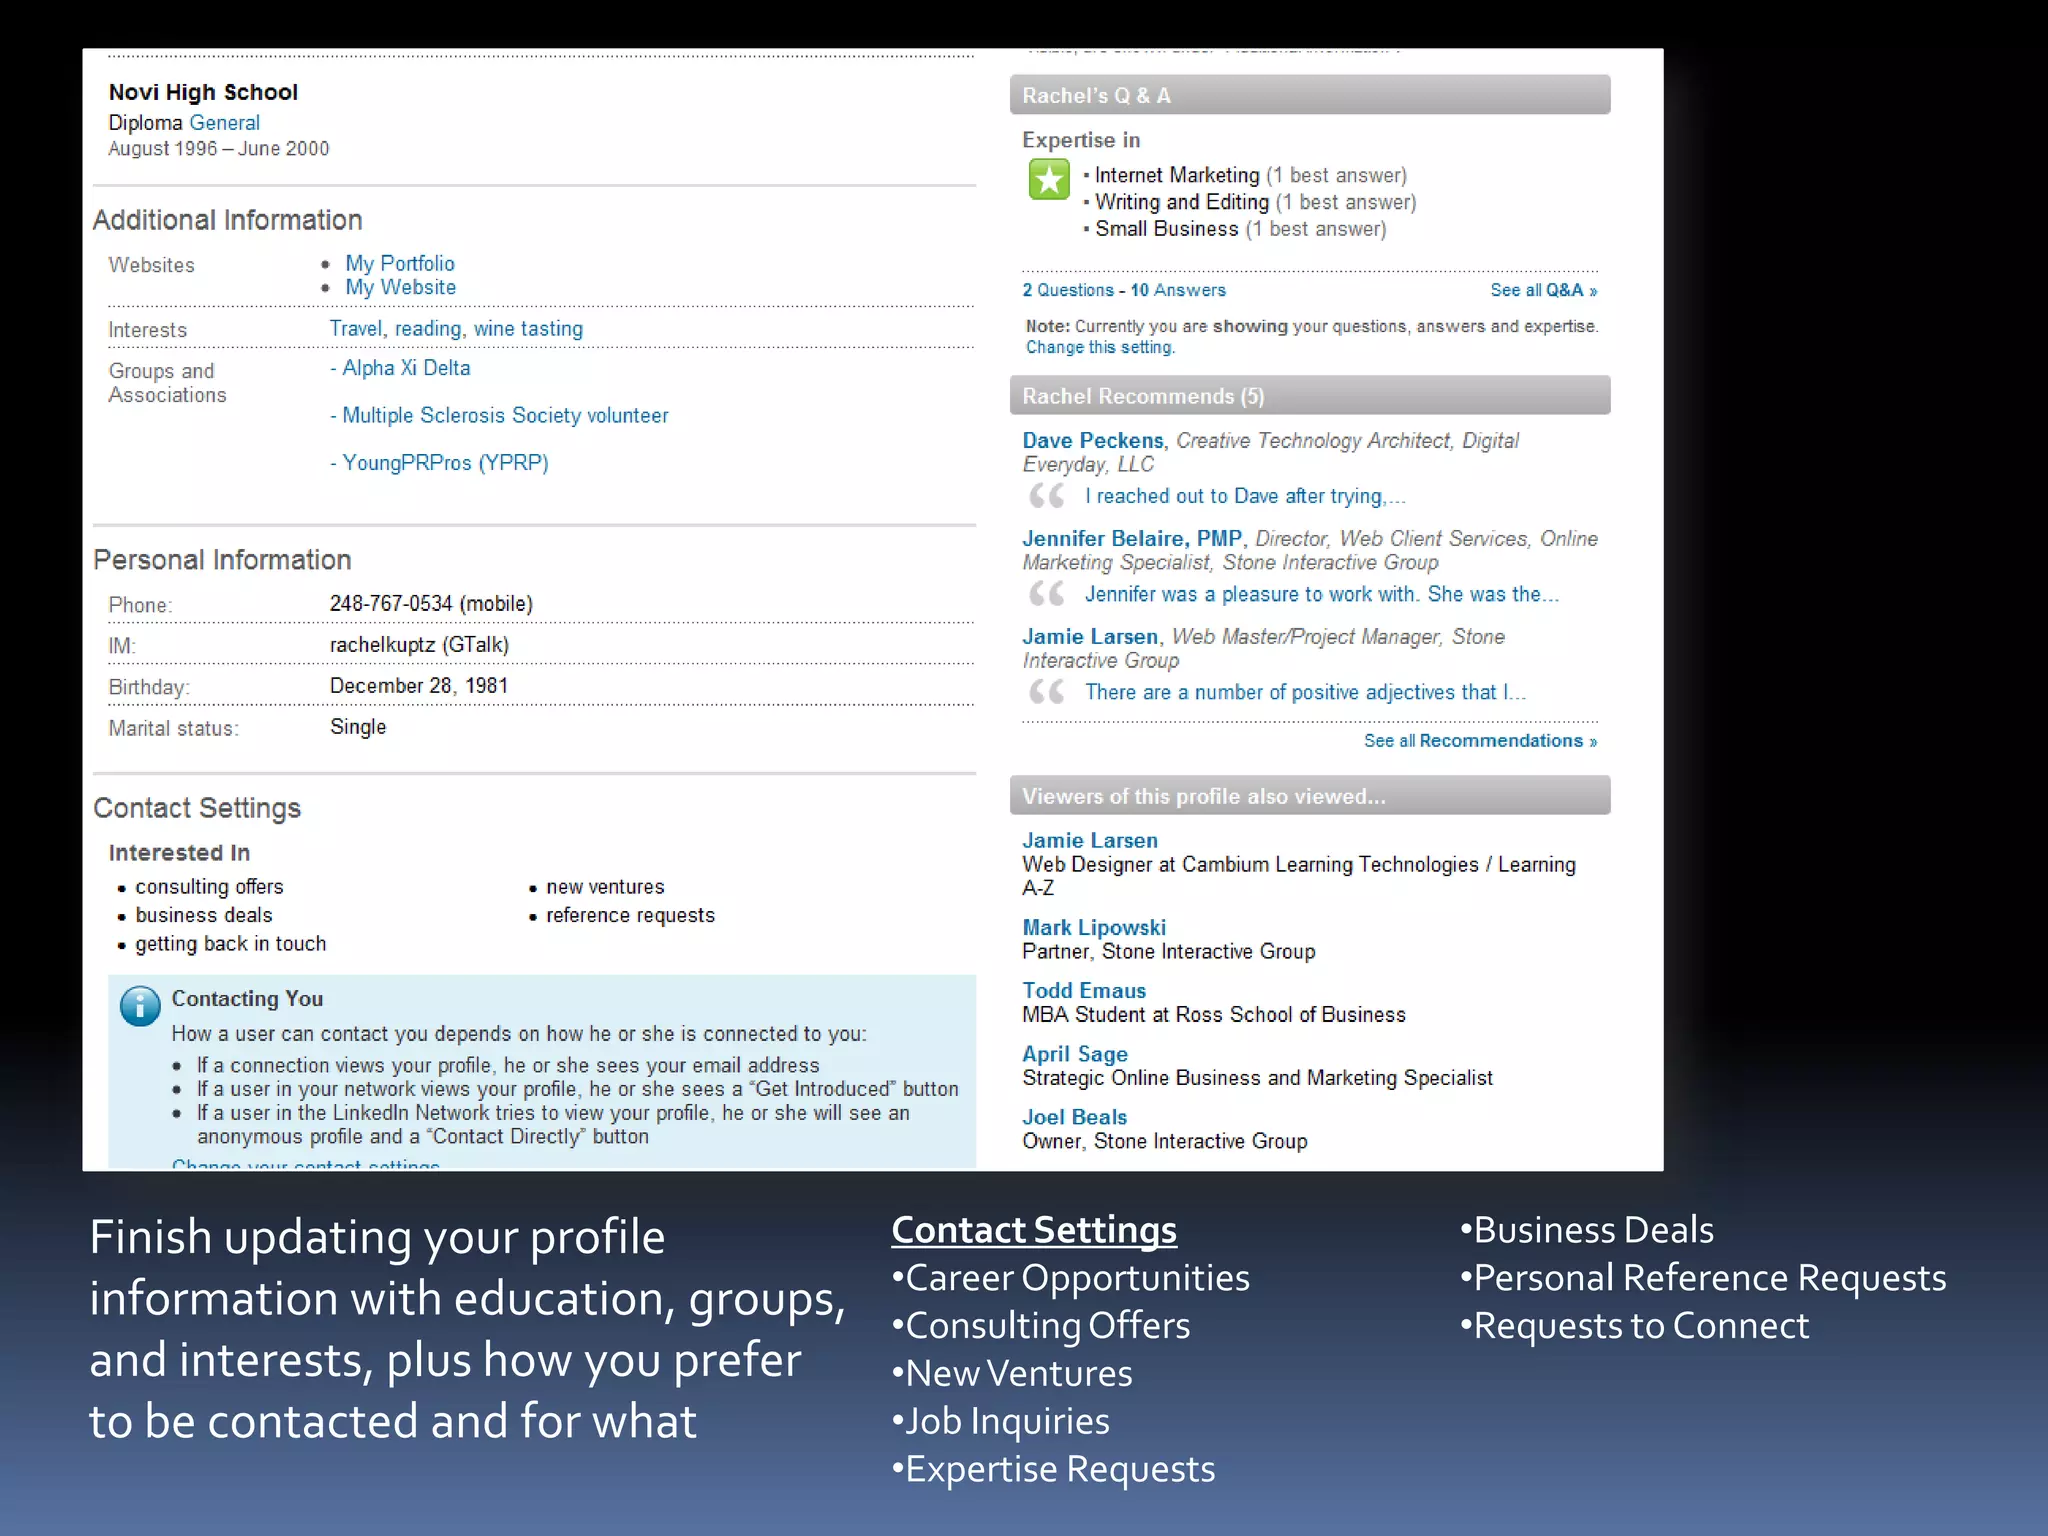Click the Career Opportunities bullet
Viewport: 2048px width, 1536px height.
point(1071,1278)
